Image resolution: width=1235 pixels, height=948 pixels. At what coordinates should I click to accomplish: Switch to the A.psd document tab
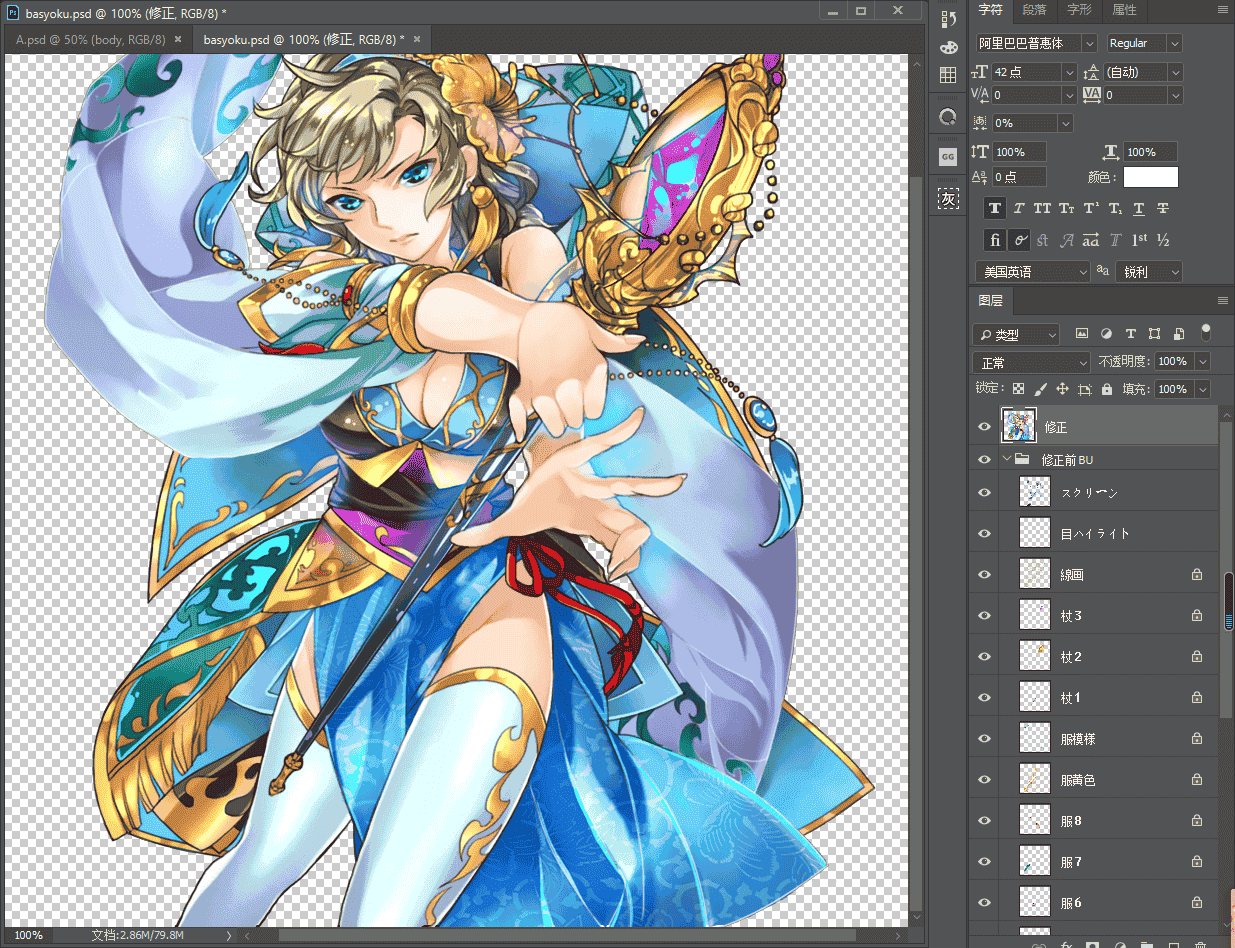click(91, 39)
